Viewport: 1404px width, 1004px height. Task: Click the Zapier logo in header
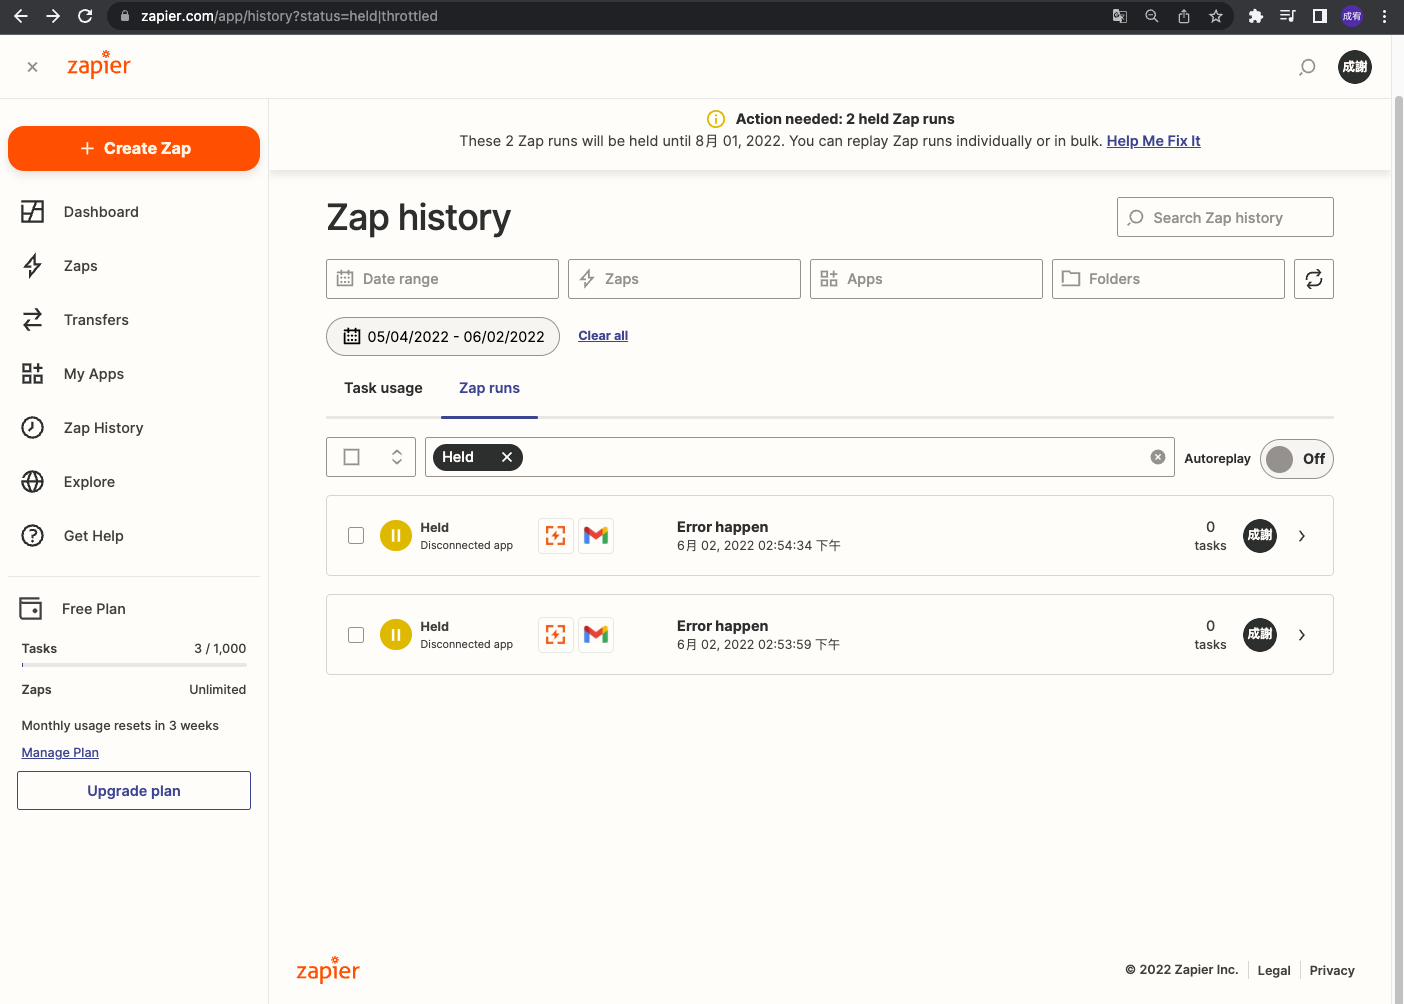(99, 65)
